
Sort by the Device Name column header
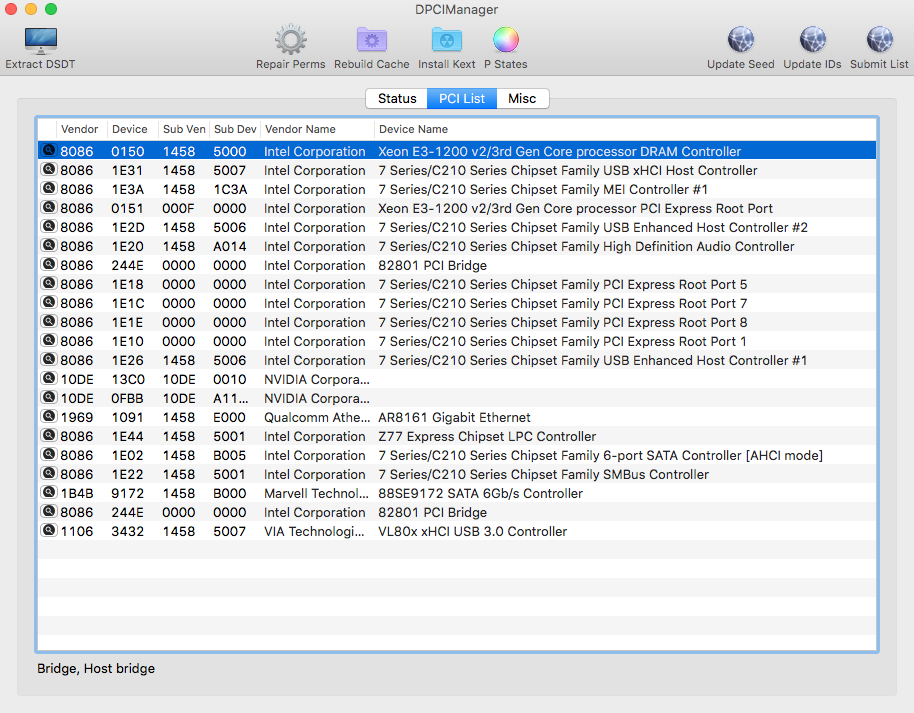click(413, 129)
